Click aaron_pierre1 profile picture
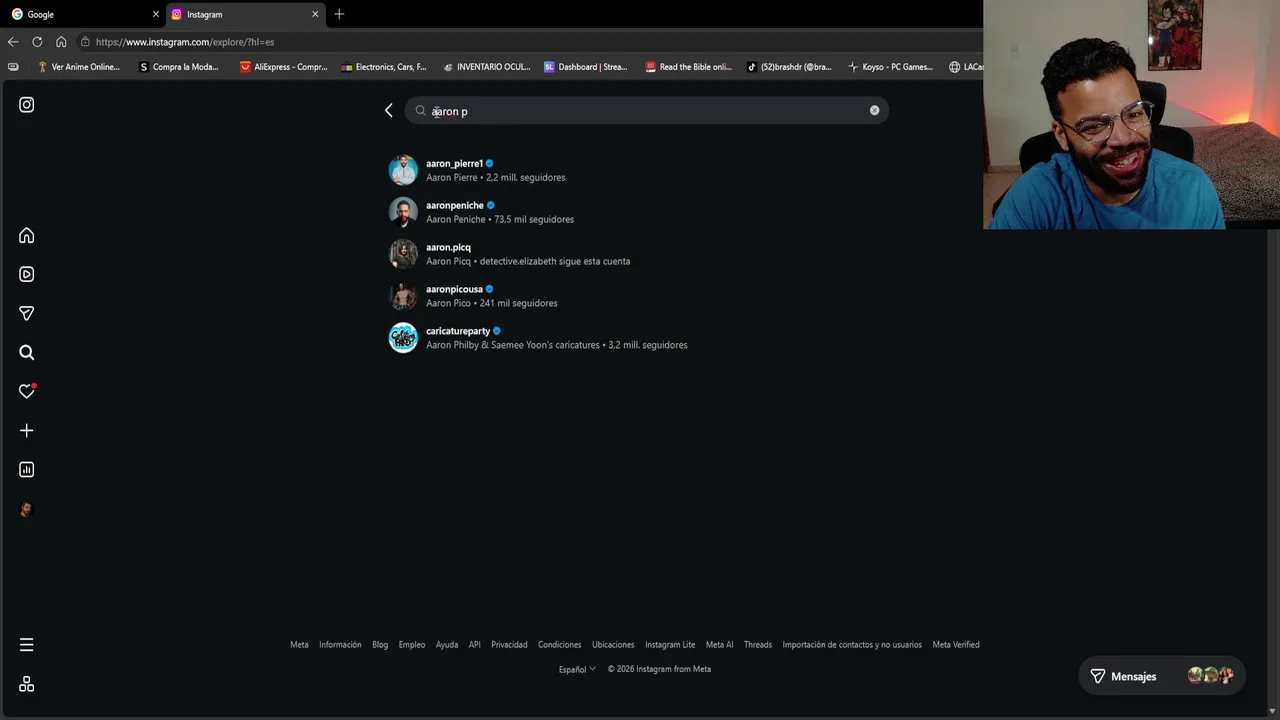This screenshot has width=1280, height=720. pos(403,170)
